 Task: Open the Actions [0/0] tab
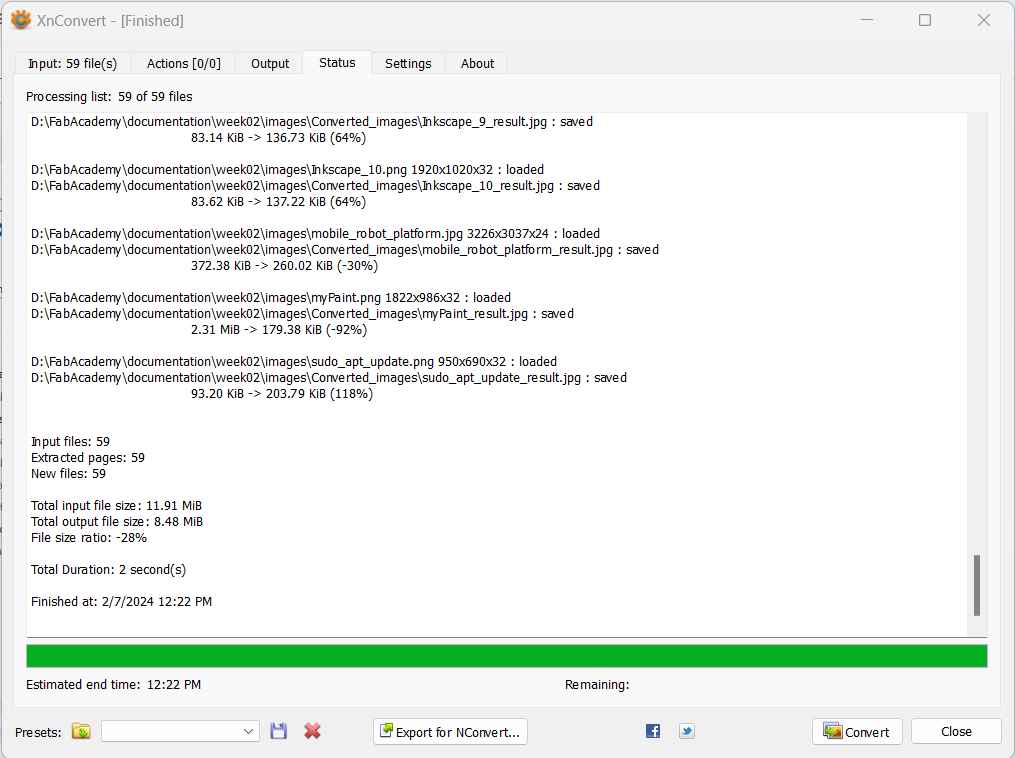183,63
